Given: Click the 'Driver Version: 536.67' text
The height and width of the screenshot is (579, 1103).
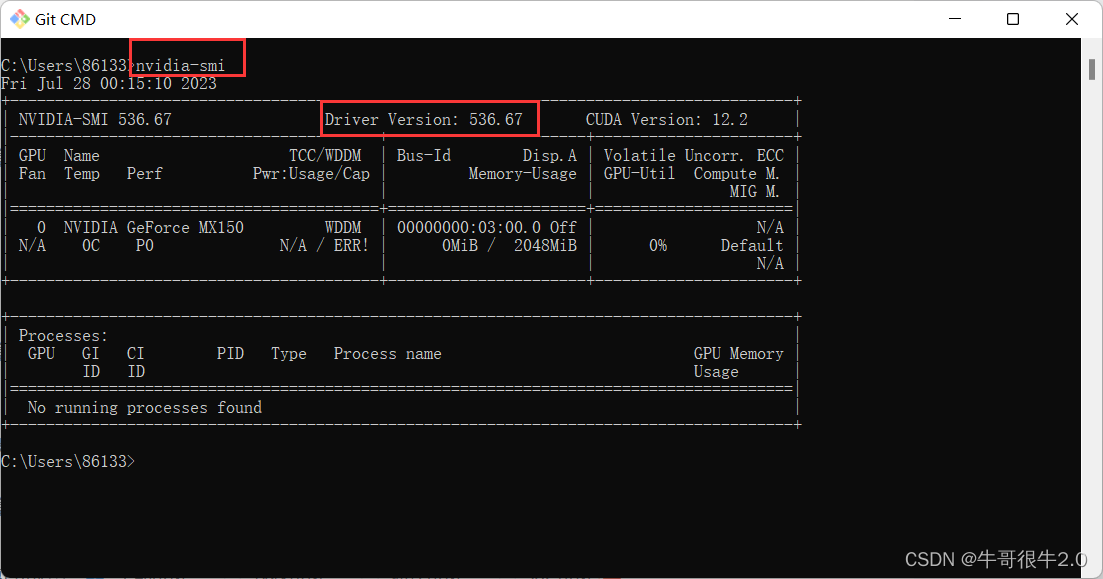Looking at the screenshot, I should click(x=423, y=120).
